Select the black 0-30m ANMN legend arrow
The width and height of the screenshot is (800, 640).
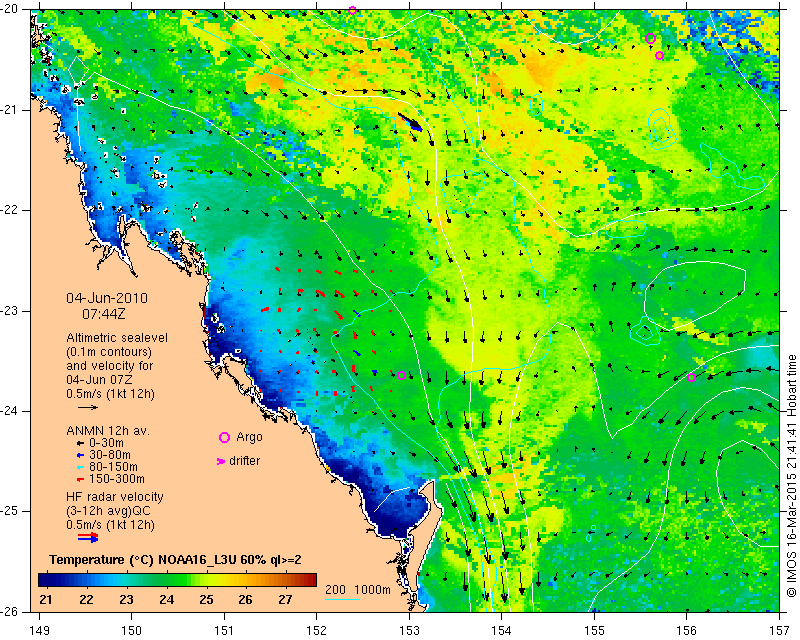click(80, 443)
